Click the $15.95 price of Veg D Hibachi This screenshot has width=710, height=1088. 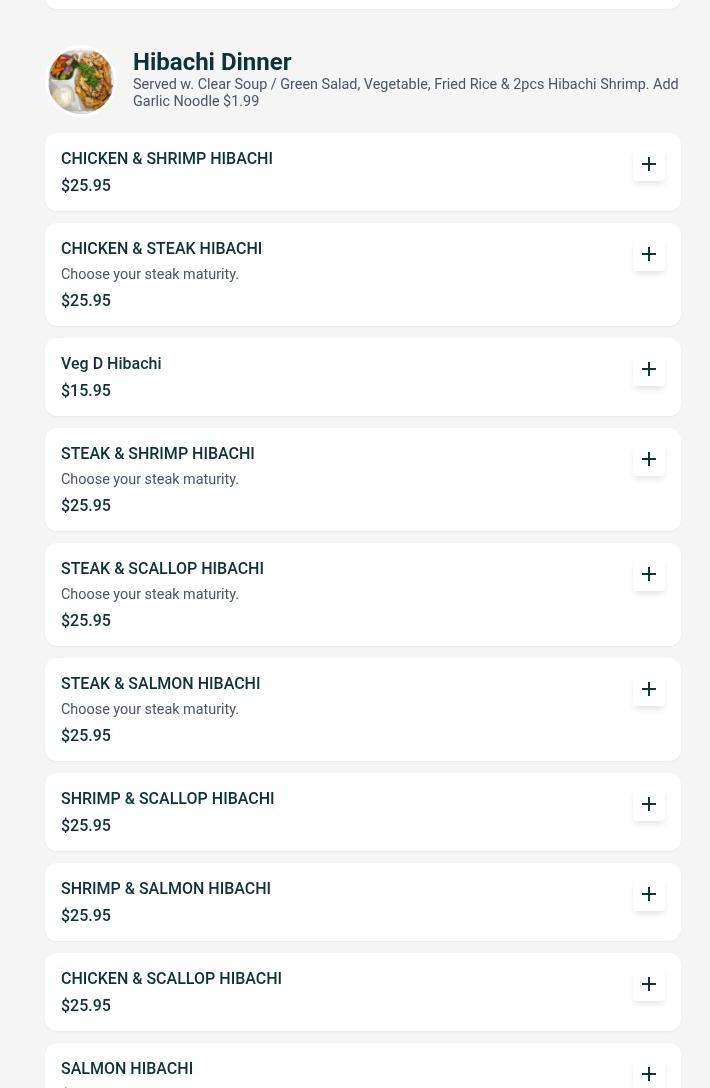click(86, 391)
